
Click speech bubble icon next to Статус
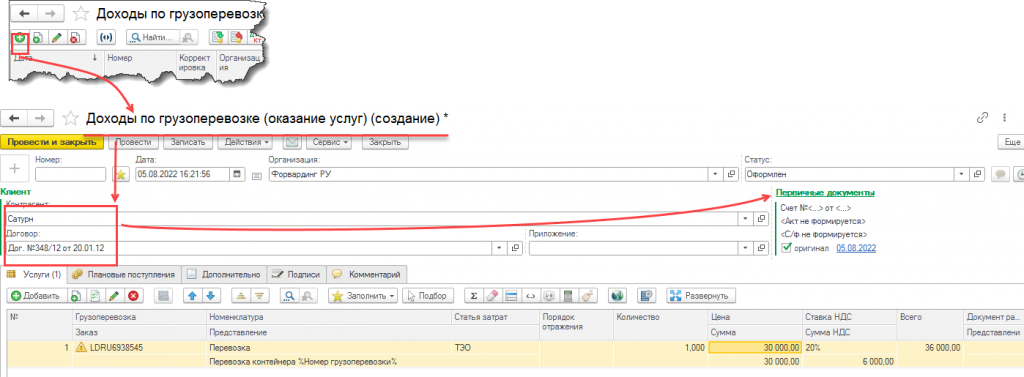click(1000, 174)
